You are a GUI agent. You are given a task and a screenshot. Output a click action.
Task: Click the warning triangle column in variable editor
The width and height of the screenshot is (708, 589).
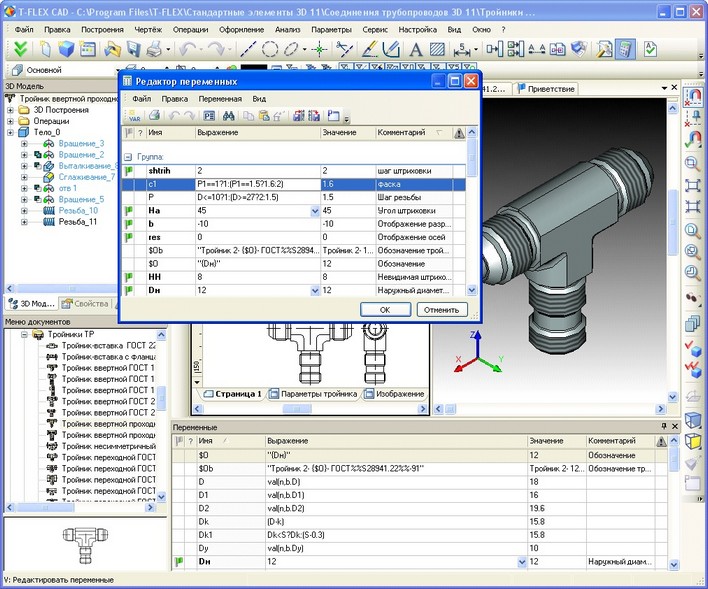[459, 133]
